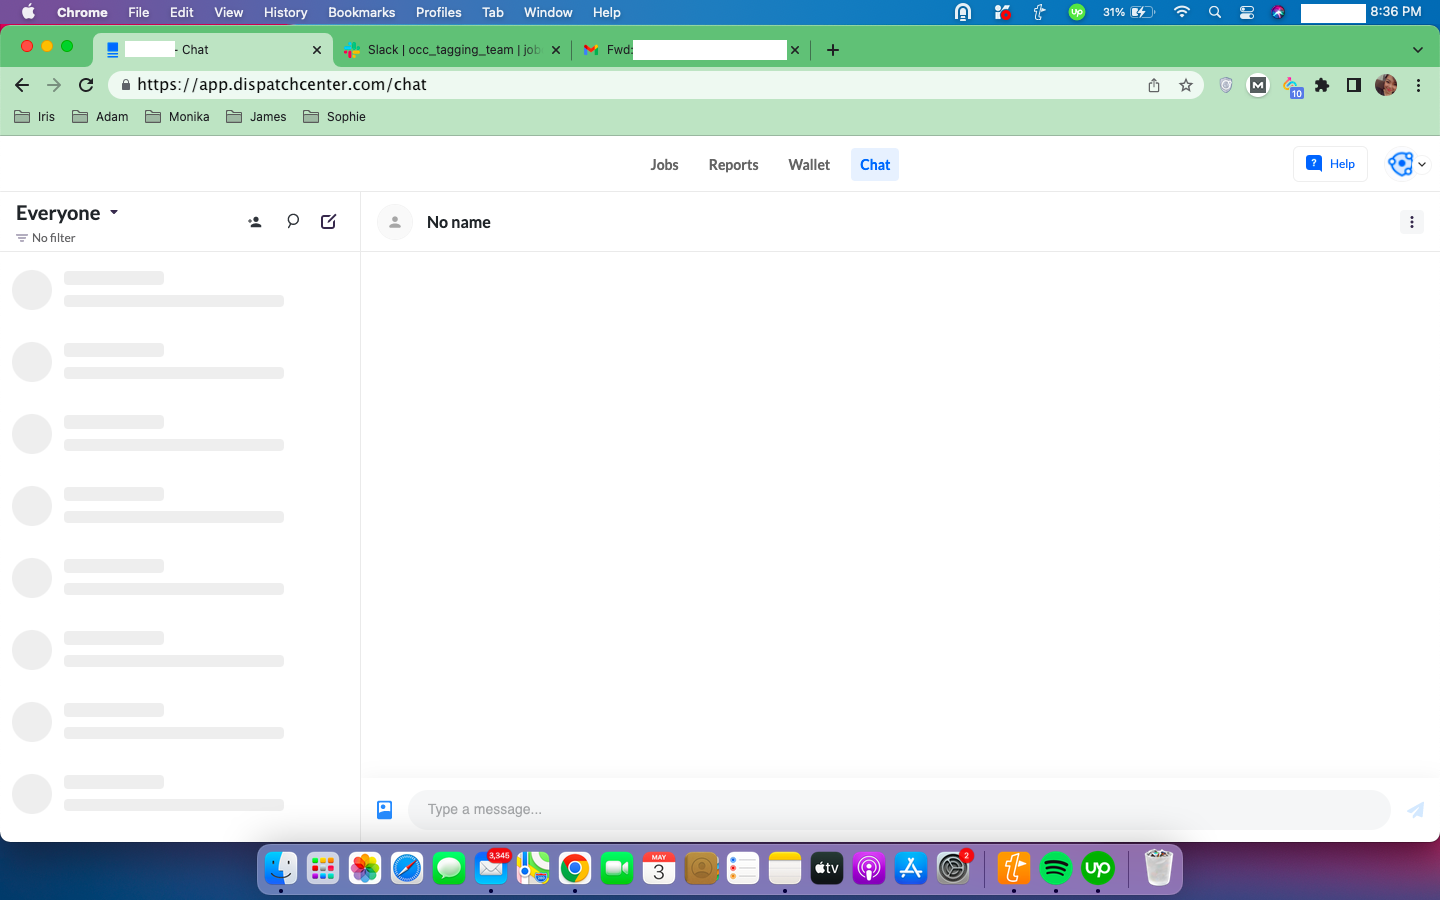This screenshot has width=1440, height=900.
Task: Switch to the Wallet tab
Action: [x=809, y=165]
